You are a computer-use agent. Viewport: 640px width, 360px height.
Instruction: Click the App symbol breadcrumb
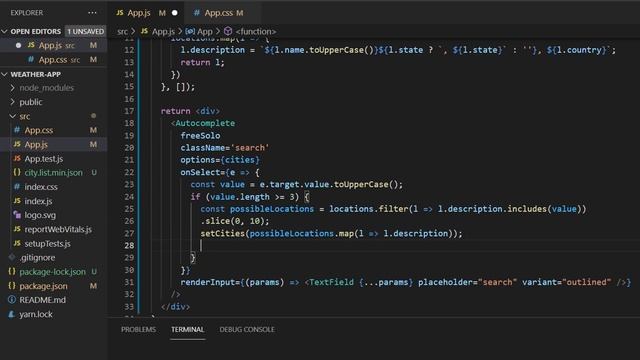204,31
